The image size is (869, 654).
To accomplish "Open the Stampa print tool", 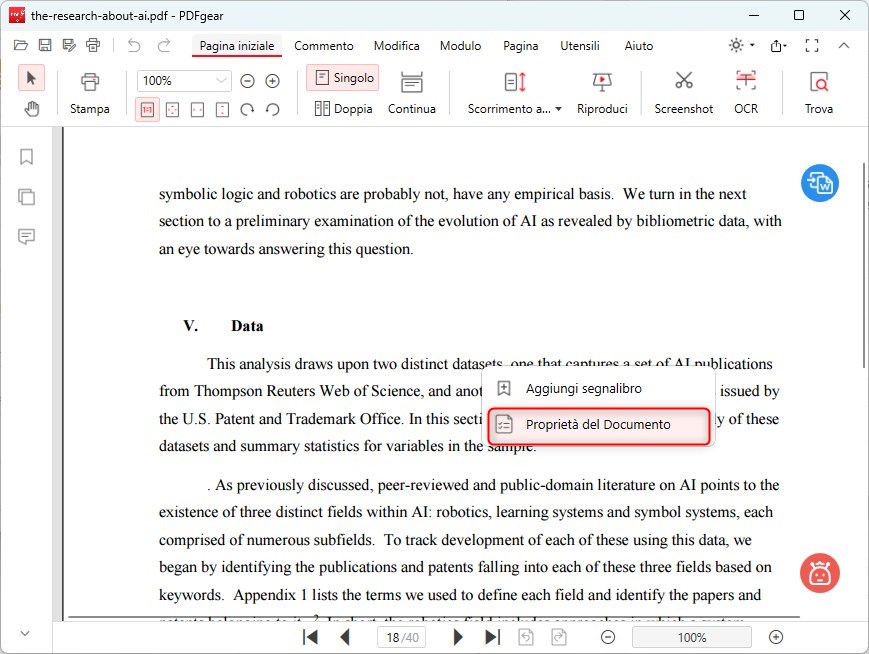I will [x=89, y=90].
